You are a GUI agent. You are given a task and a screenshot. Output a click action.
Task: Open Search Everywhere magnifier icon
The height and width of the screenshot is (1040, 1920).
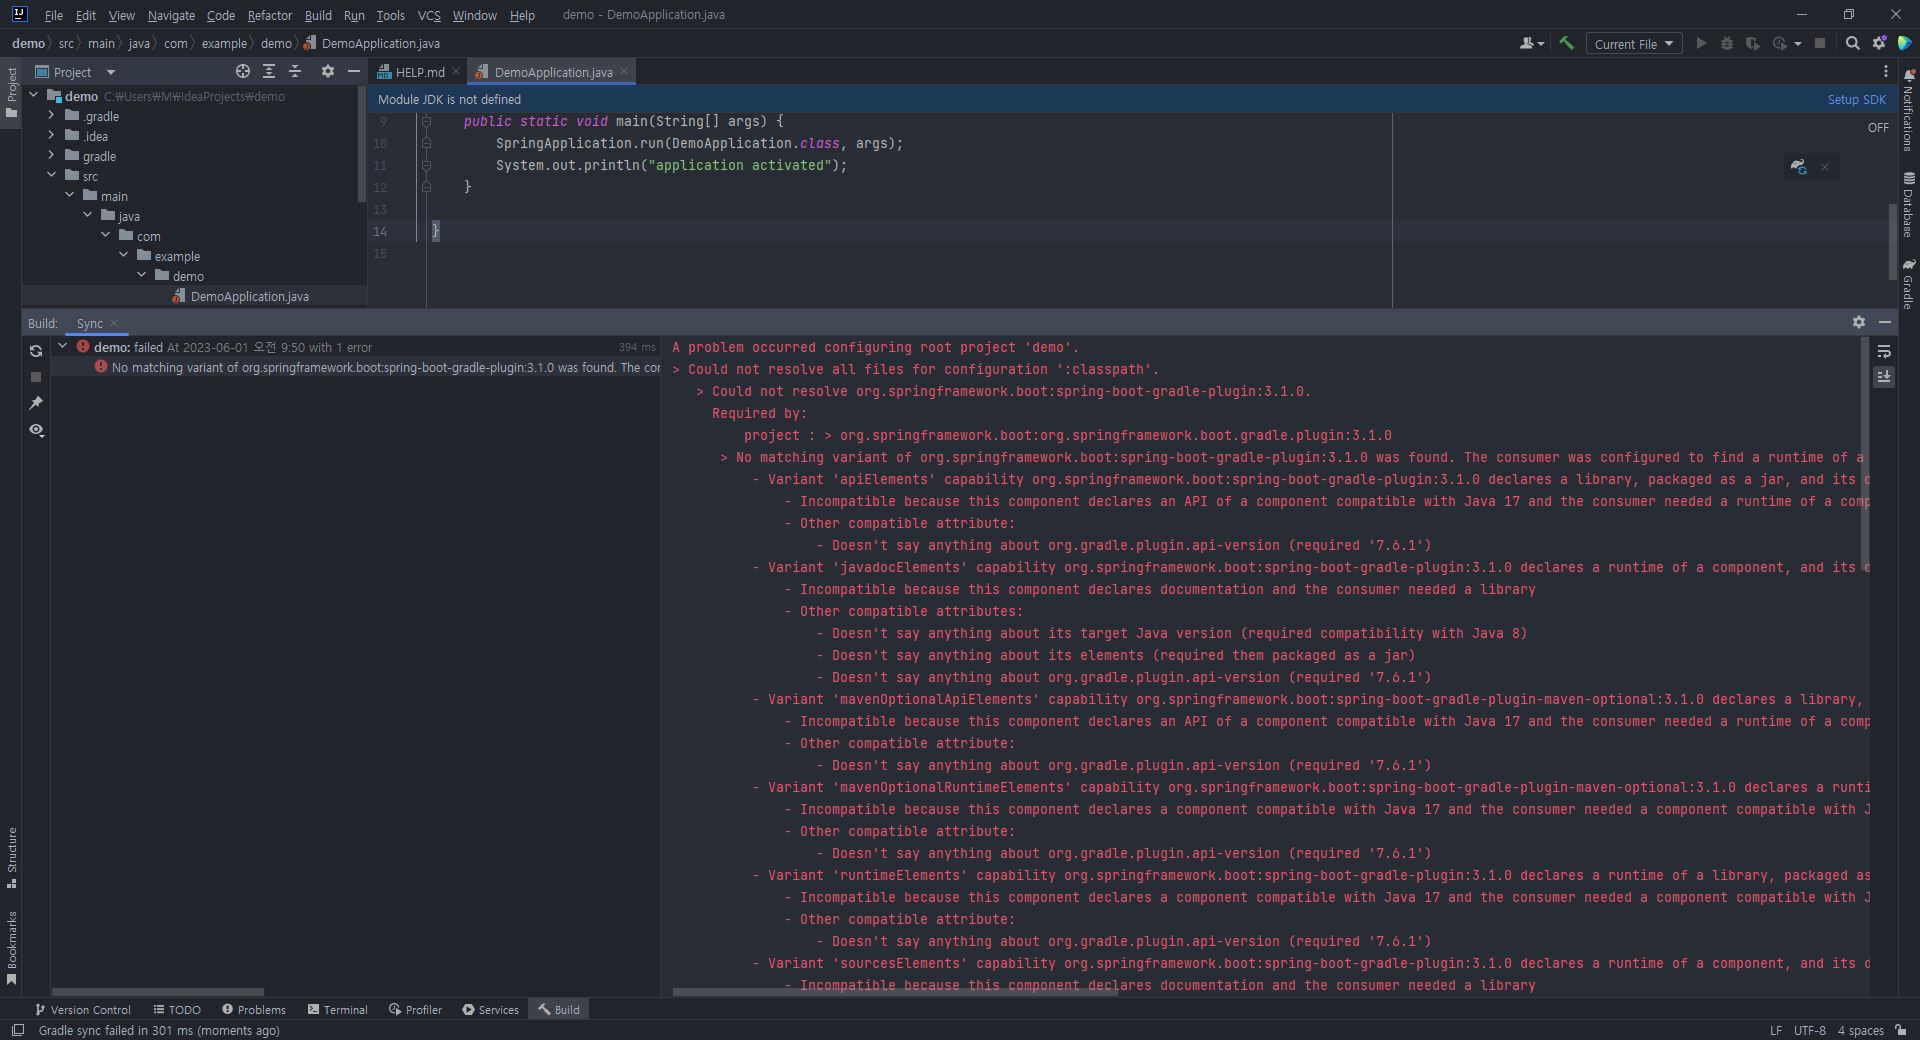click(1852, 43)
